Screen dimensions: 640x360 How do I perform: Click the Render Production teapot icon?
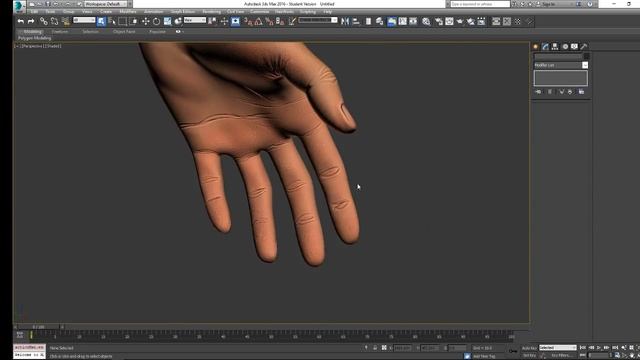(460, 21)
